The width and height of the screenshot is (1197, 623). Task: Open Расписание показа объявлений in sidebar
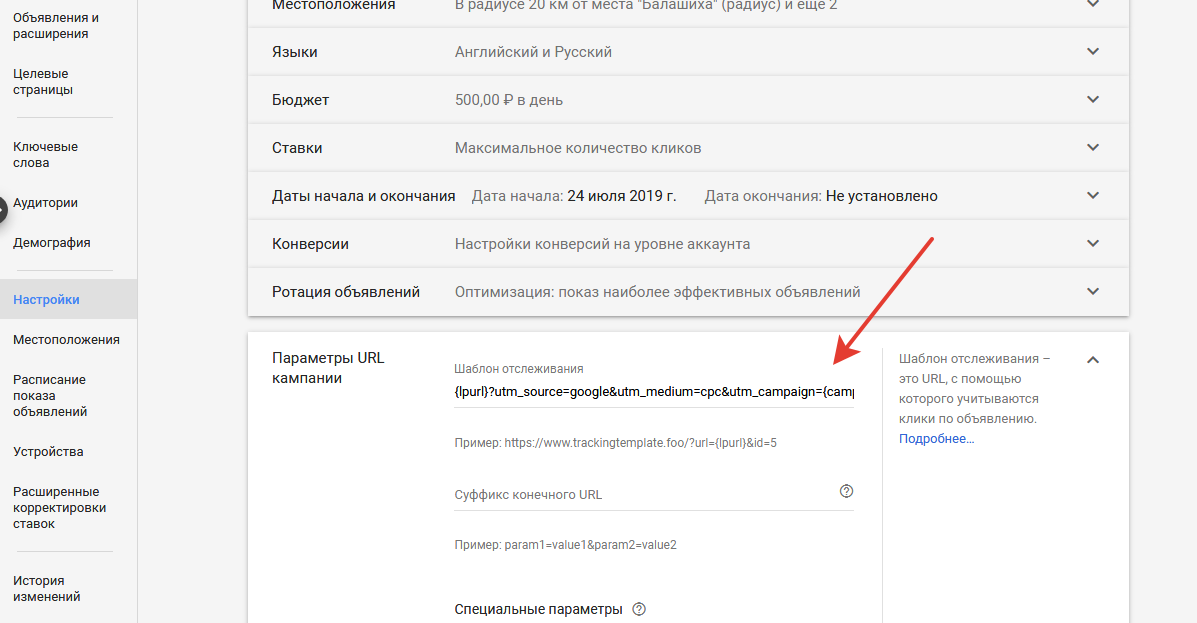50,395
